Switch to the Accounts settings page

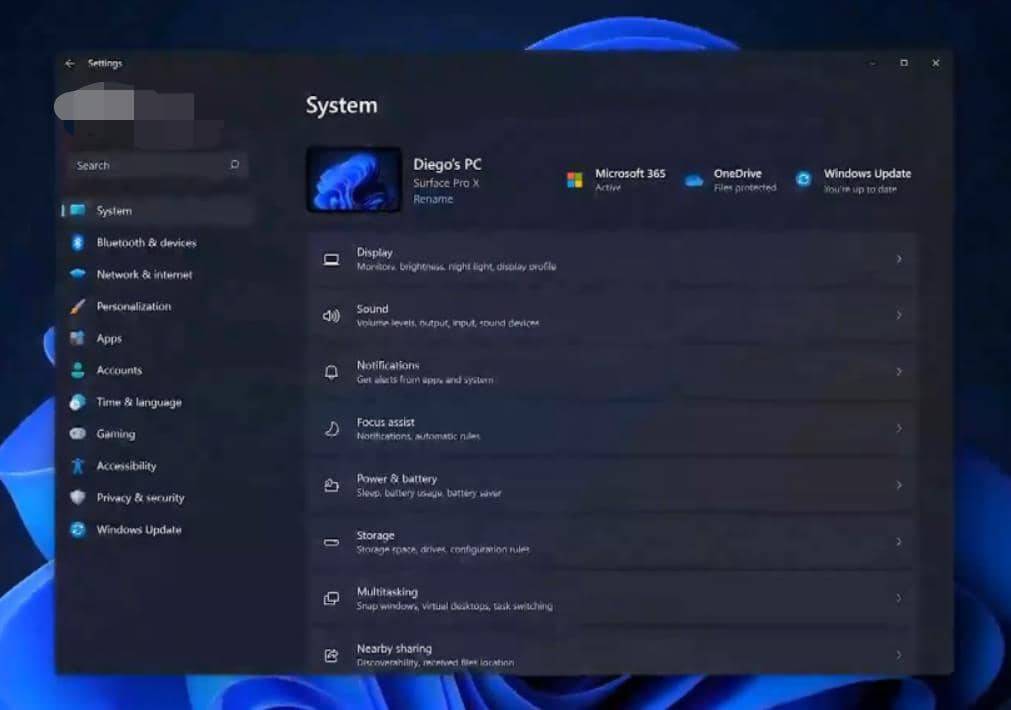(119, 371)
